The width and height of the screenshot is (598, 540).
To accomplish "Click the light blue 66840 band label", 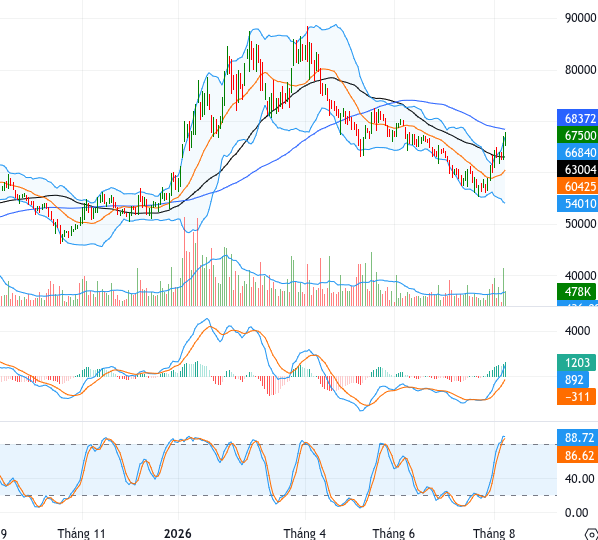I will click(x=577, y=153).
